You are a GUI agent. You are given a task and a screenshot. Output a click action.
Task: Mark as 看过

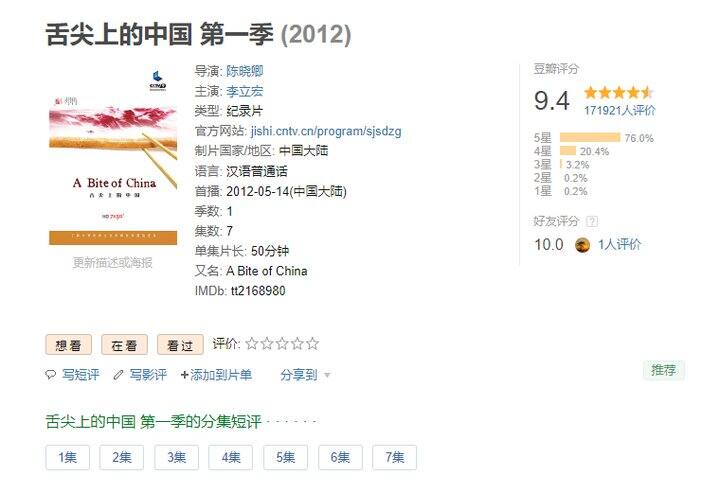[x=180, y=345]
